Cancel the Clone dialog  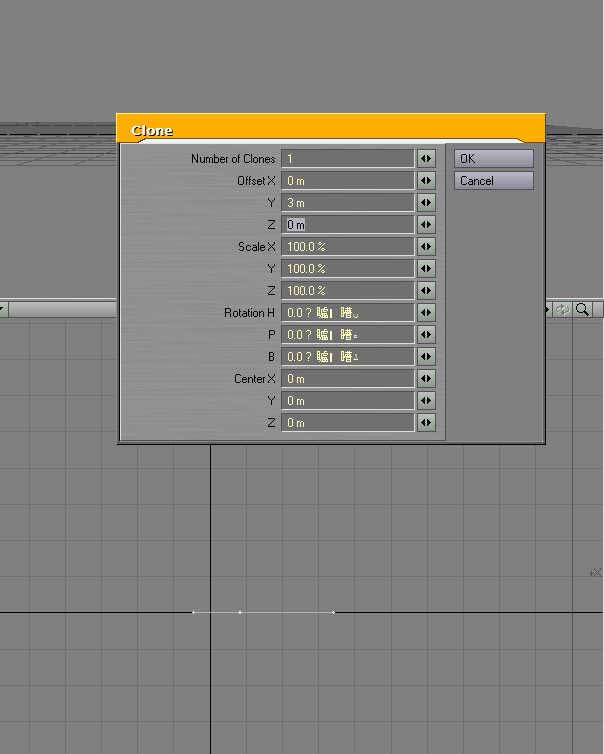click(x=493, y=181)
